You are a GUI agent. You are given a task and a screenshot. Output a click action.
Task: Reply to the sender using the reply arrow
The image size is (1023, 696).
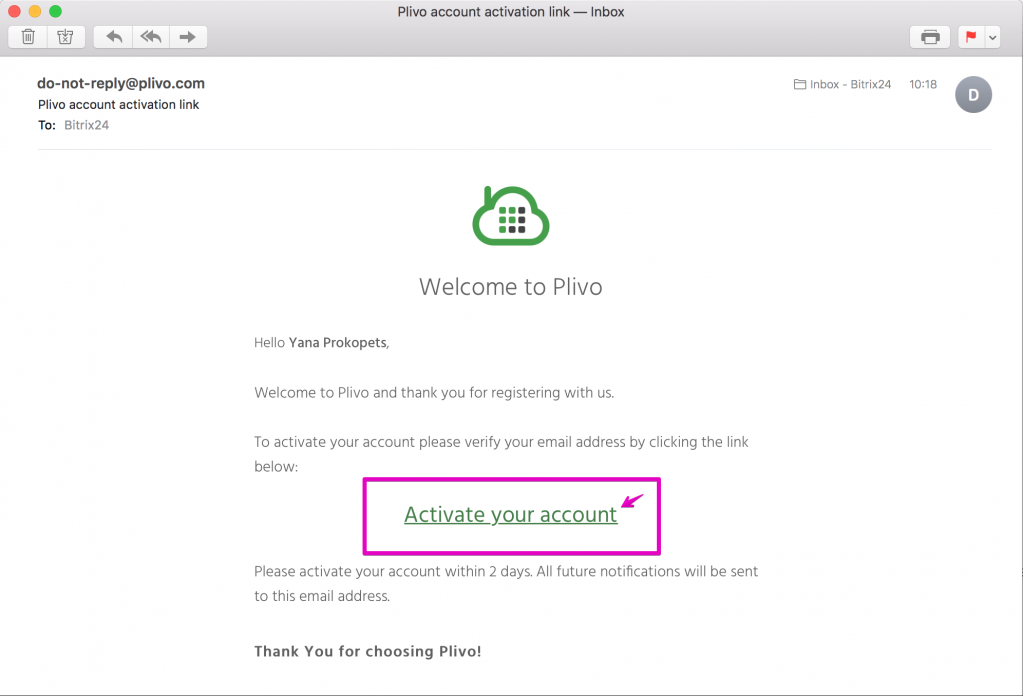[114, 37]
